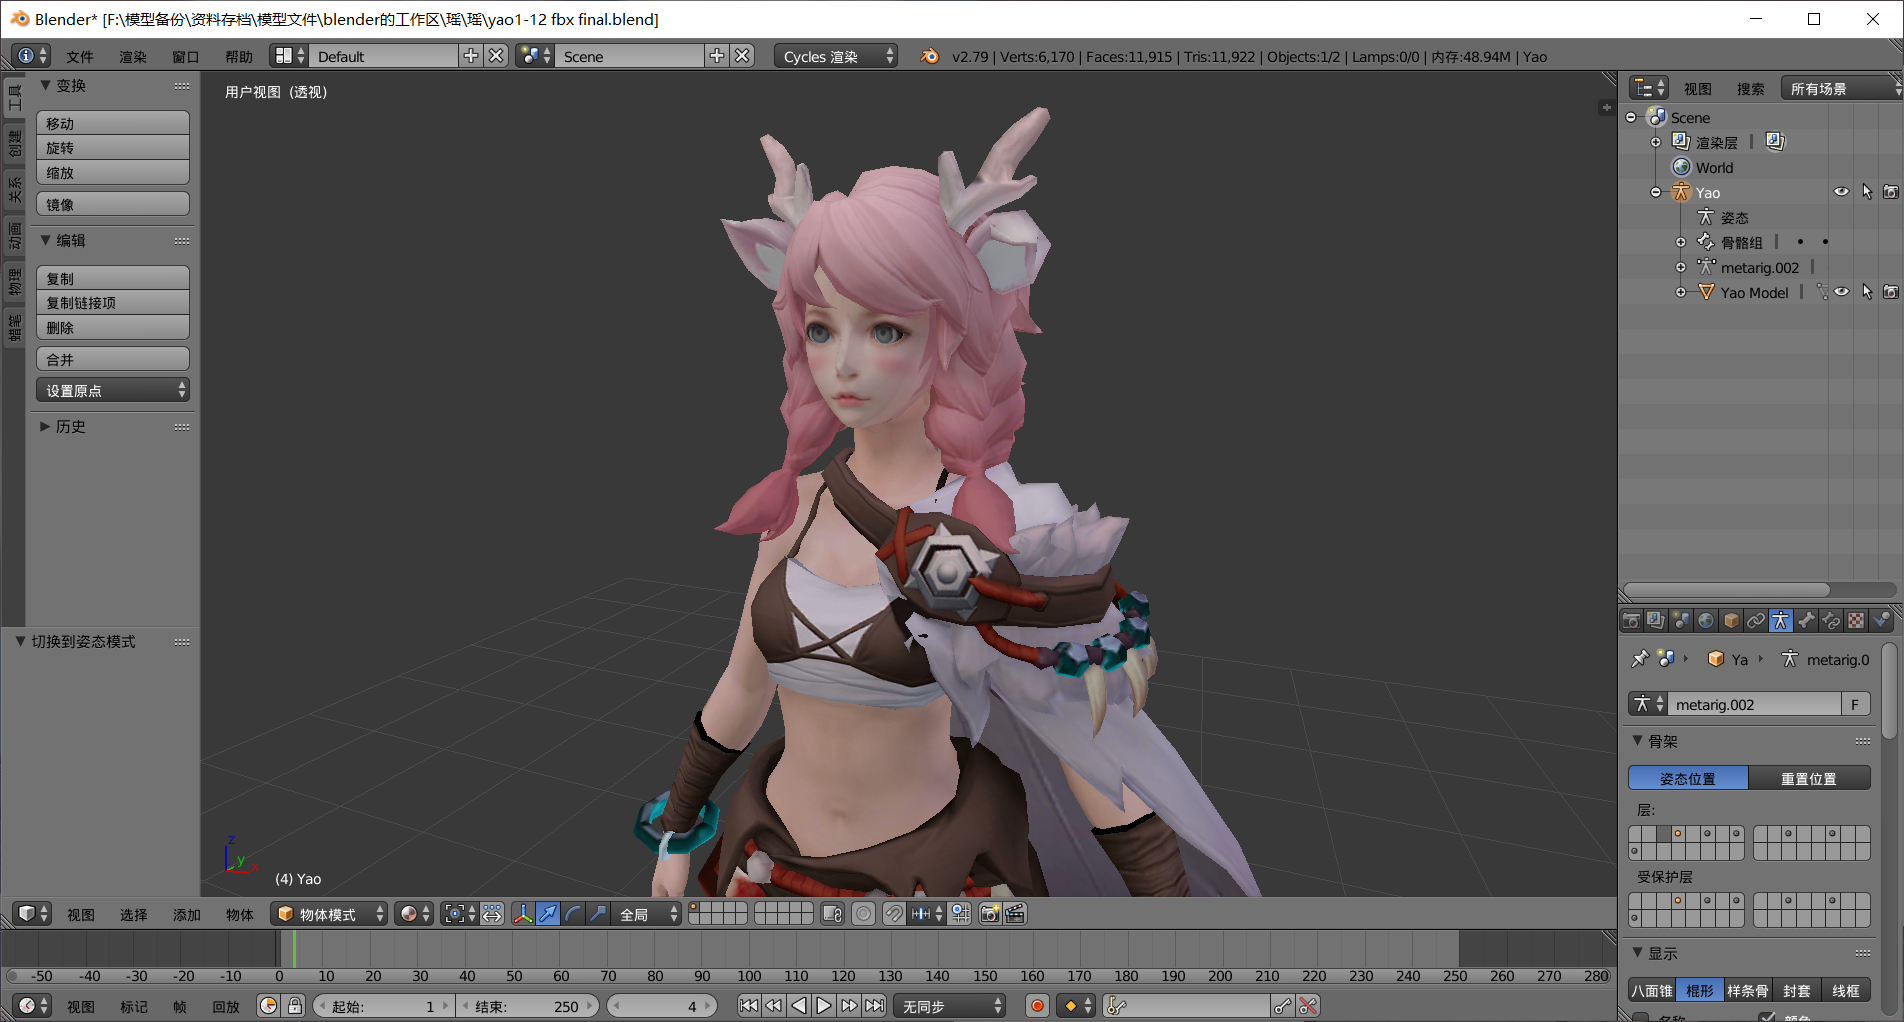Image resolution: width=1904 pixels, height=1022 pixels.
Task: Toggle the 3D manipulator axis widget icon
Action: coord(523,914)
